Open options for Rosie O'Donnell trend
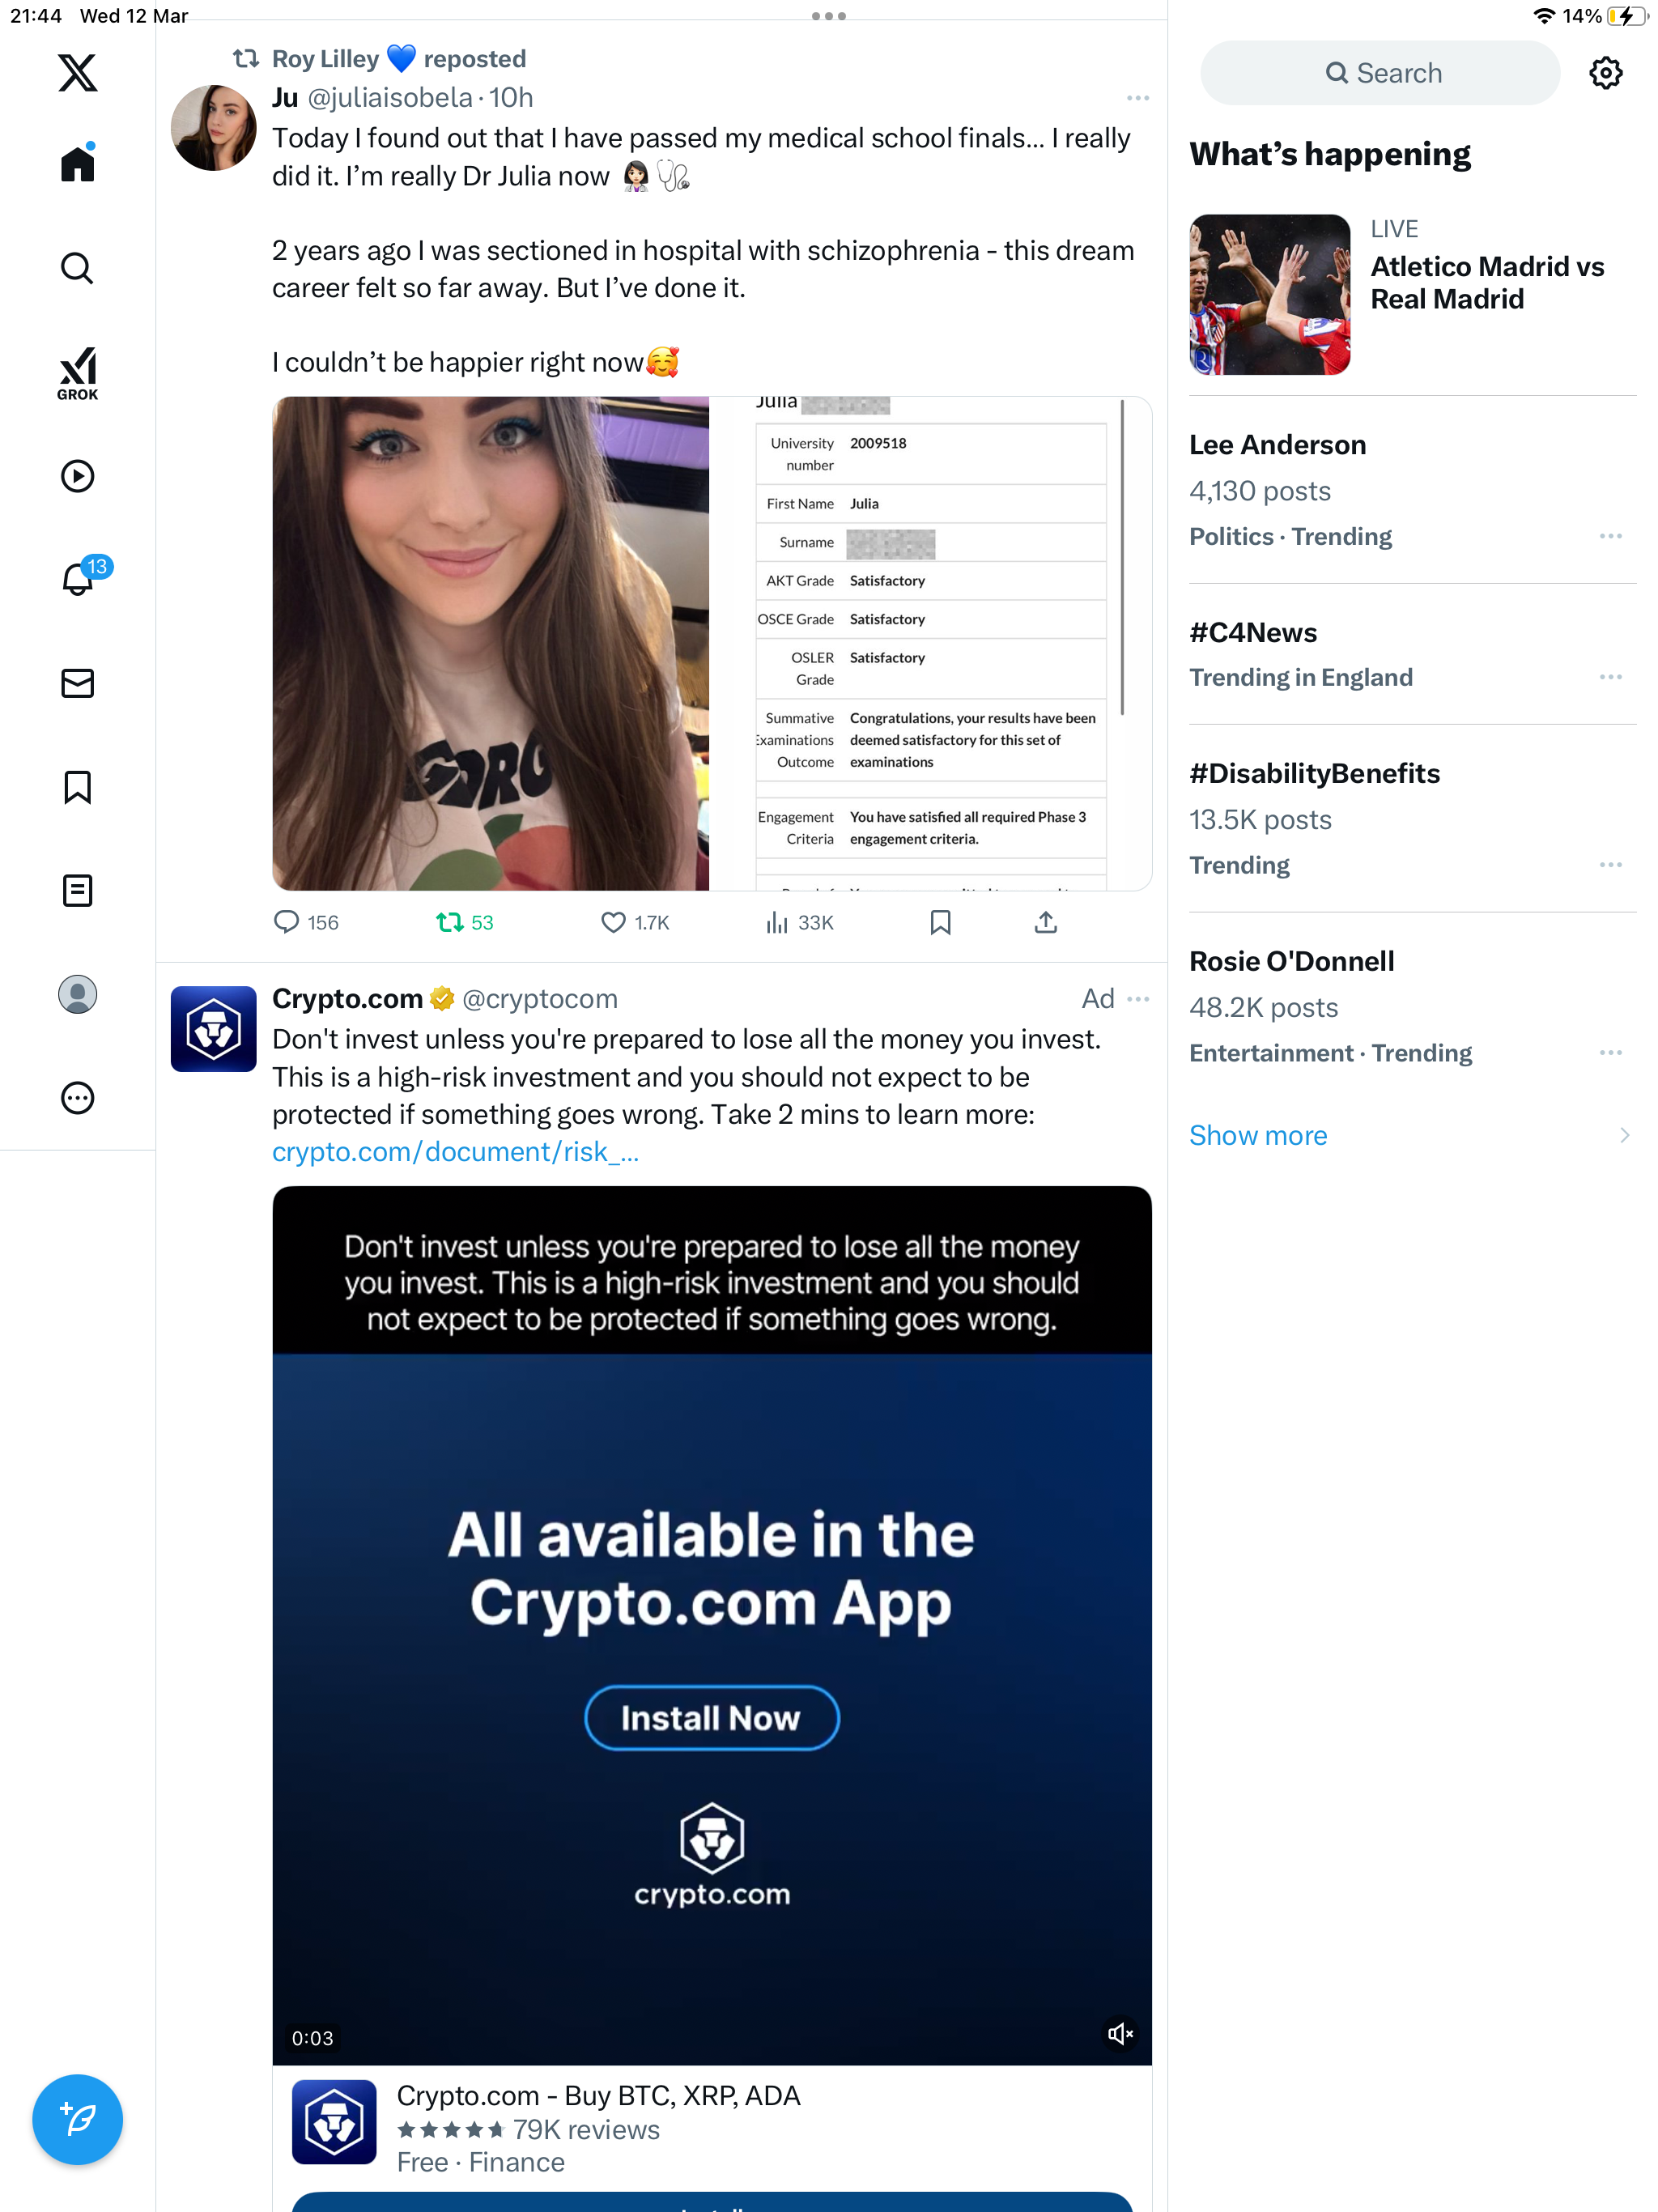This screenshot has width=1658, height=2212. tap(1610, 1053)
